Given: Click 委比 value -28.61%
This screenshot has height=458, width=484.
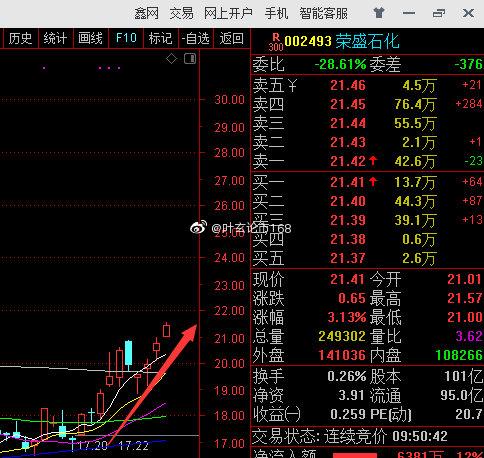Looking at the screenshot, I should 340,64.
